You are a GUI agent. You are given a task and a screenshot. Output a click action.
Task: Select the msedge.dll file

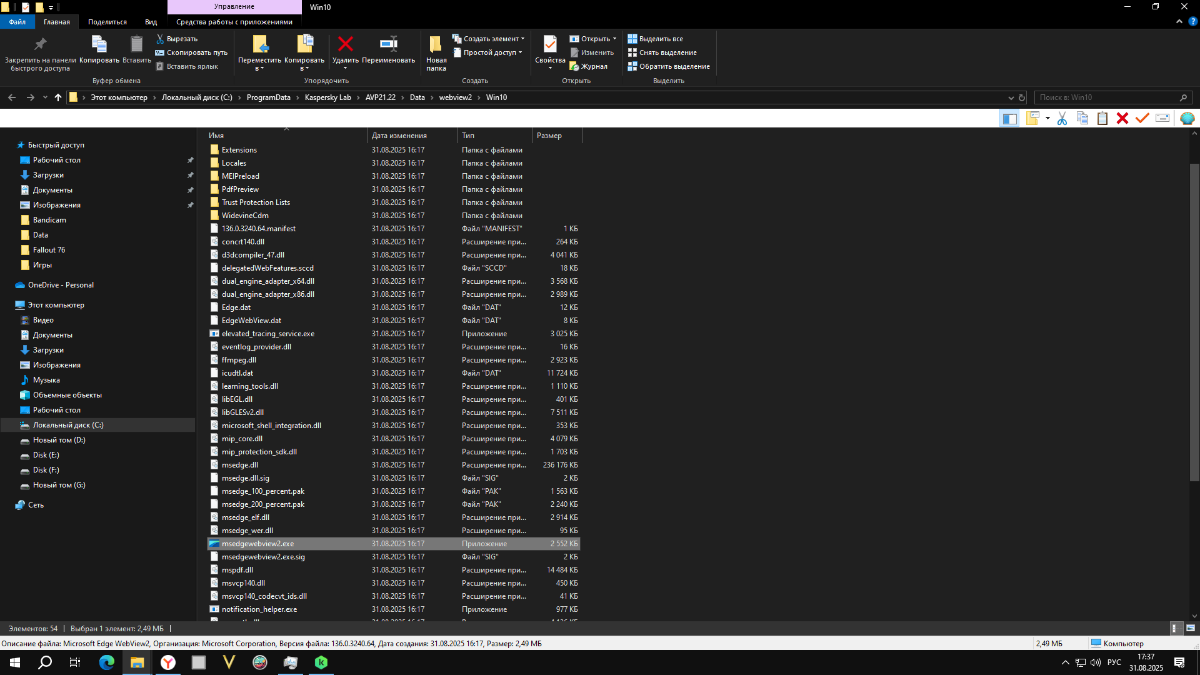point(239,465)
